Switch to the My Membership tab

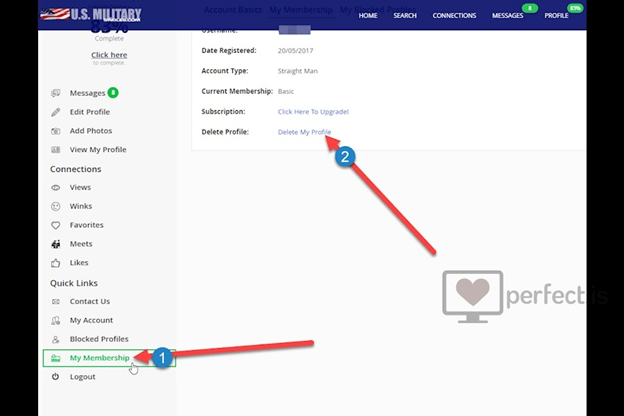(301, 10)
